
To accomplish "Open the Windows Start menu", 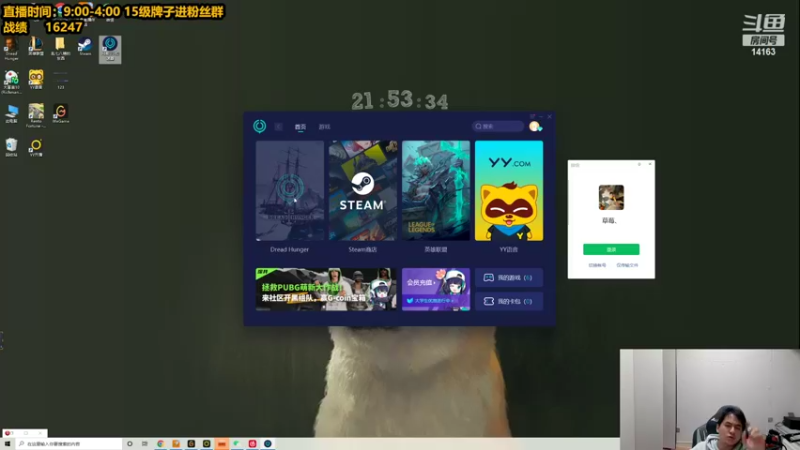I will point(7,444).
